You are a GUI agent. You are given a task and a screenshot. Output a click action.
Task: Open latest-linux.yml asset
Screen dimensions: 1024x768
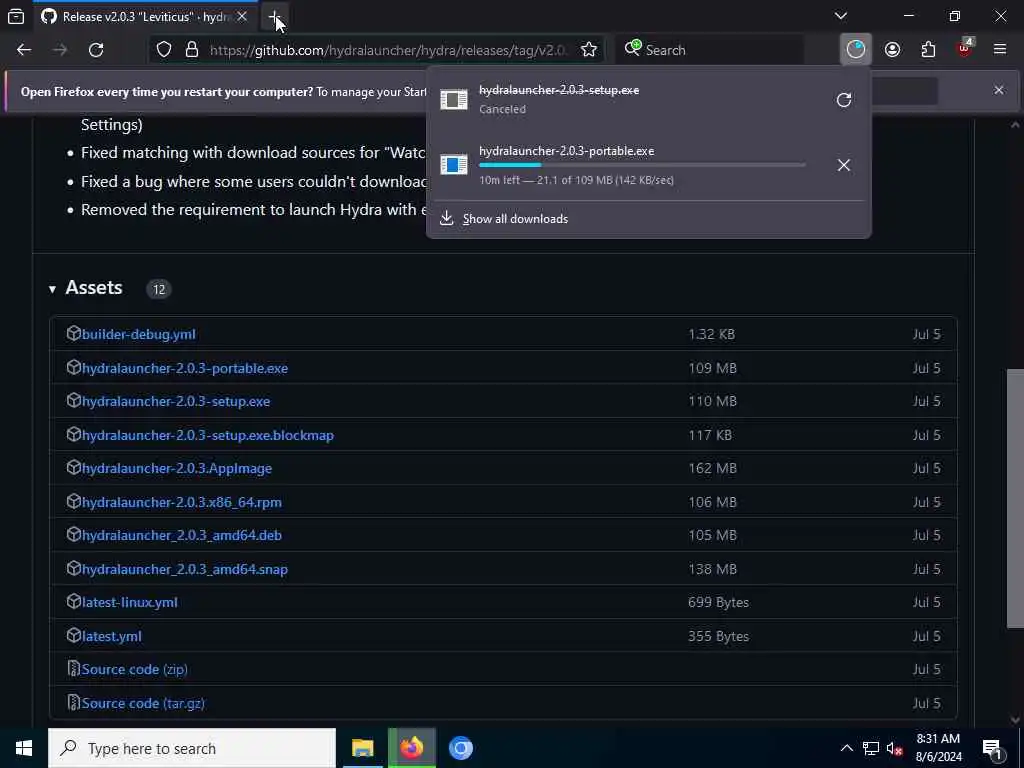129,603
